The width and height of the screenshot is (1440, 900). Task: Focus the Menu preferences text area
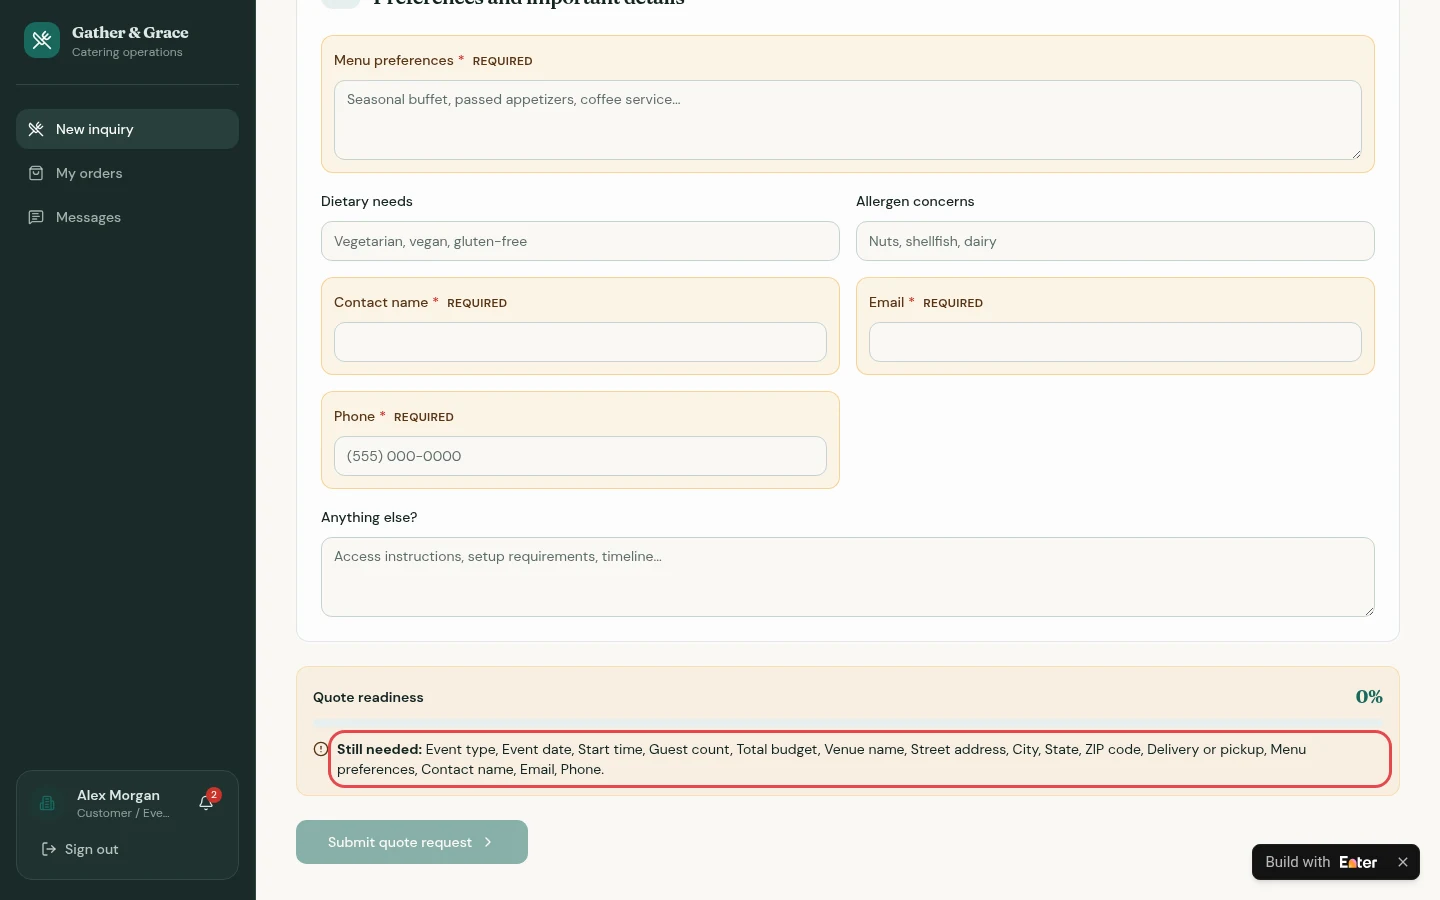(x=848, y=120)
